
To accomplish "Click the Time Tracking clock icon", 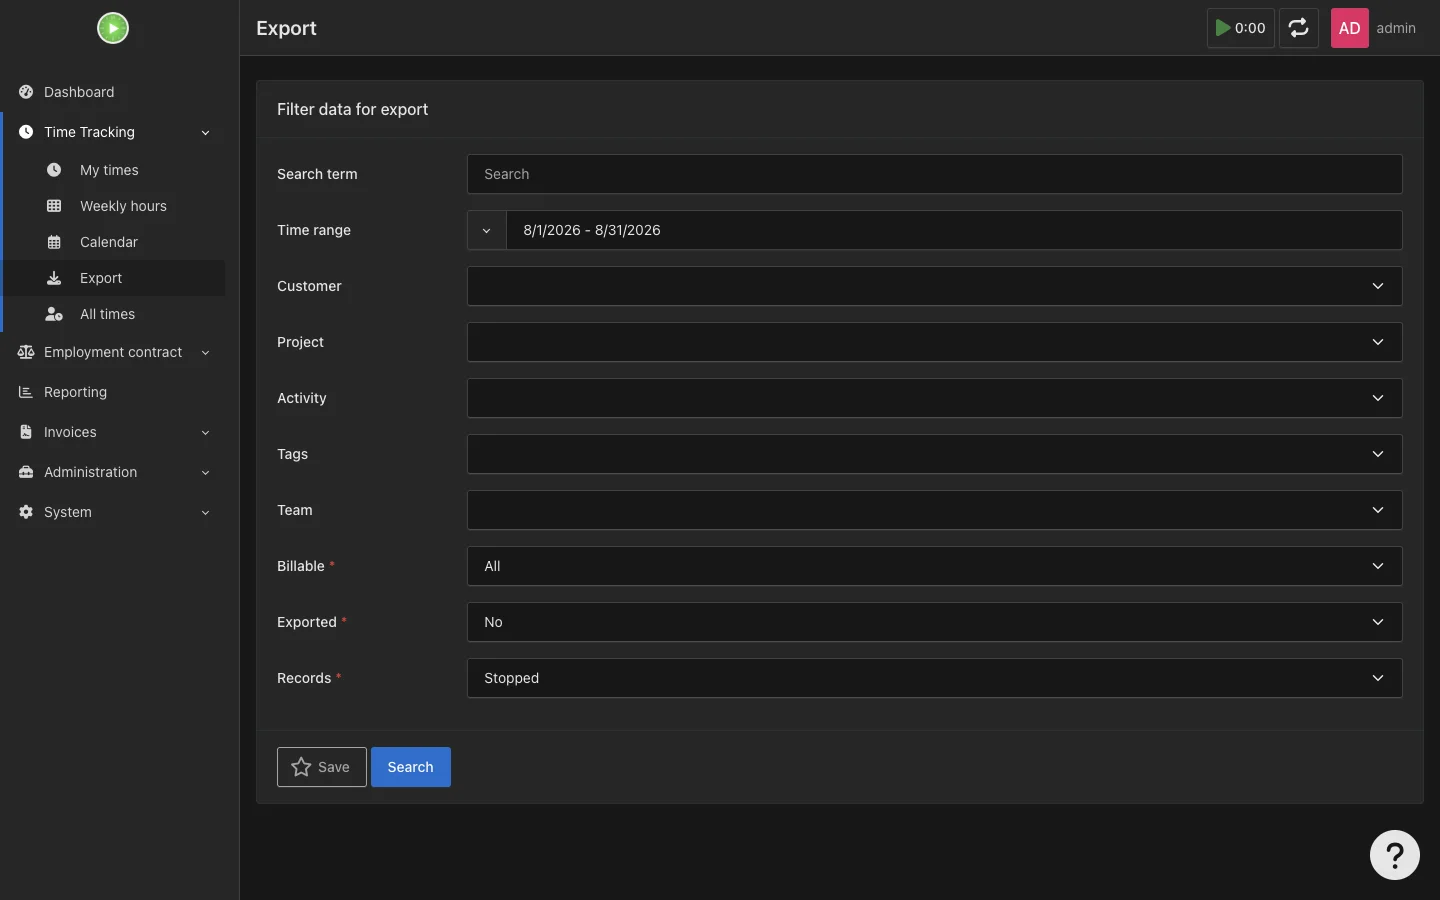I will [x=26, y=132].
